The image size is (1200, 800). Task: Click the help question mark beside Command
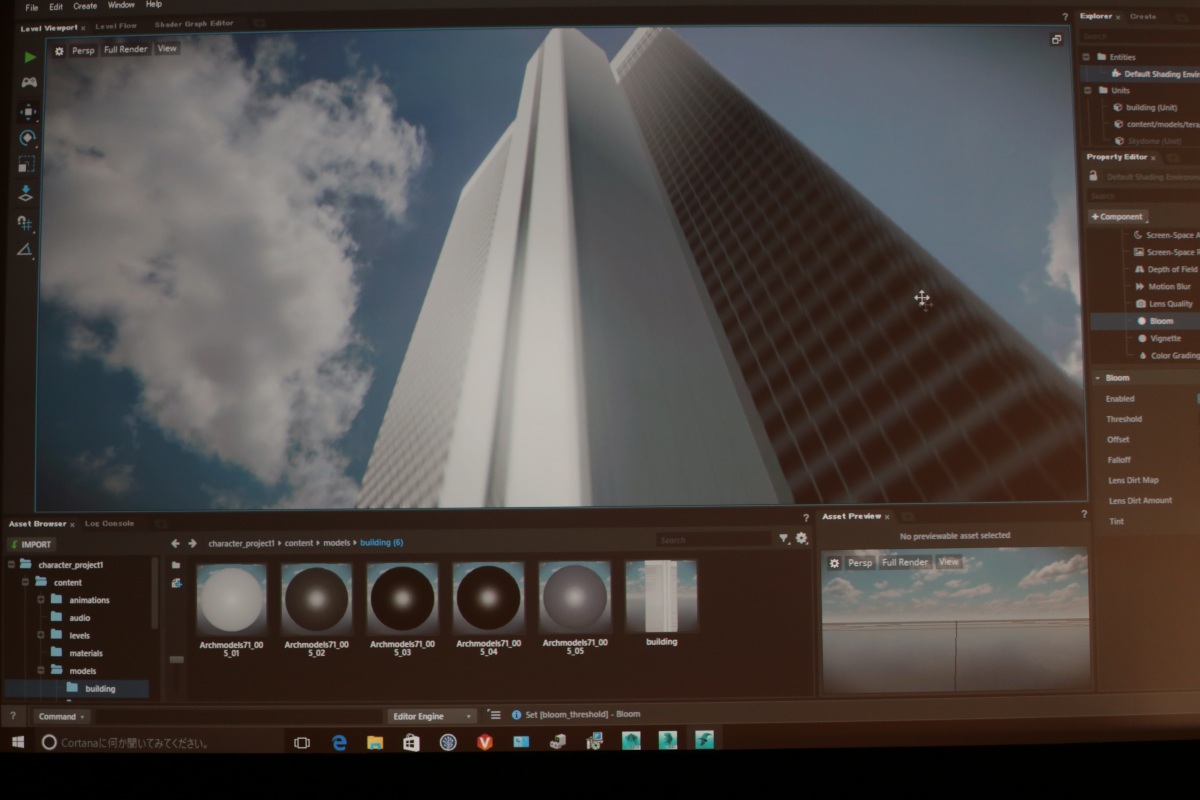coord(13,716)
